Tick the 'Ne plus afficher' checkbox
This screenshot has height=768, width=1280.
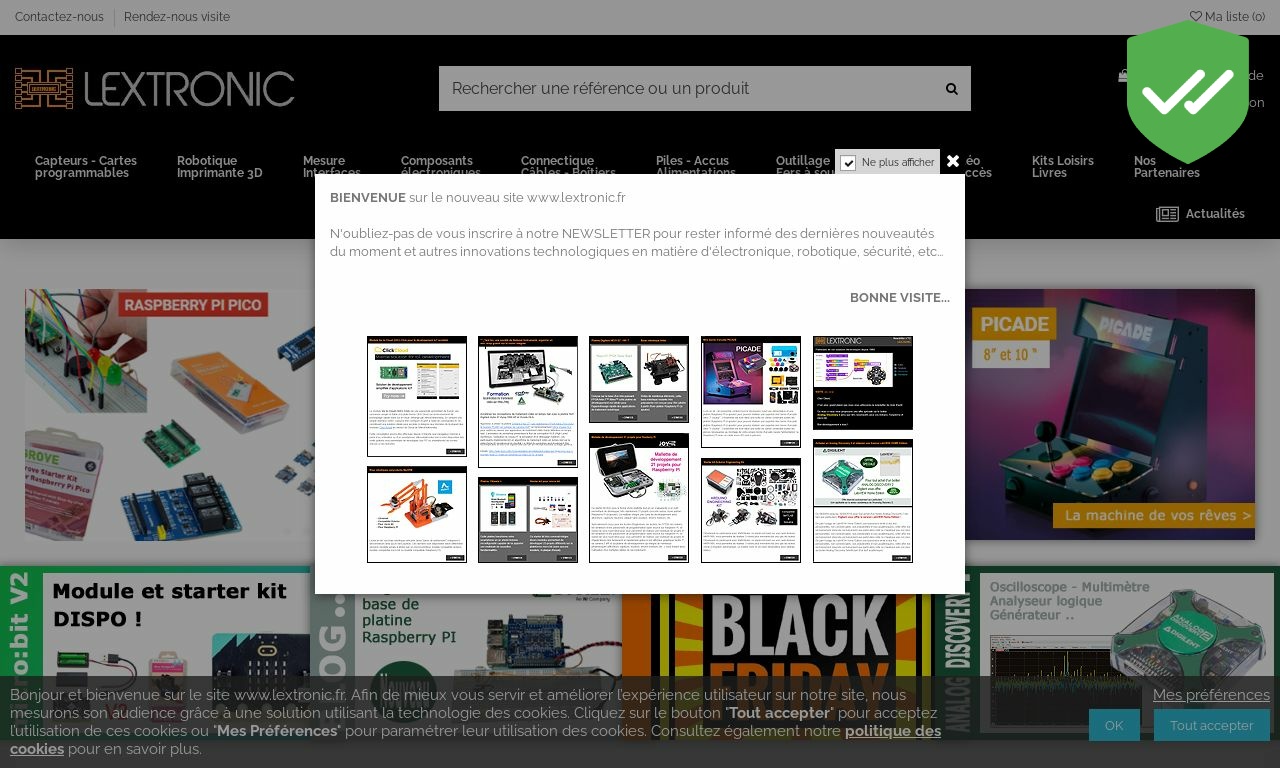[x=848, y=163]
